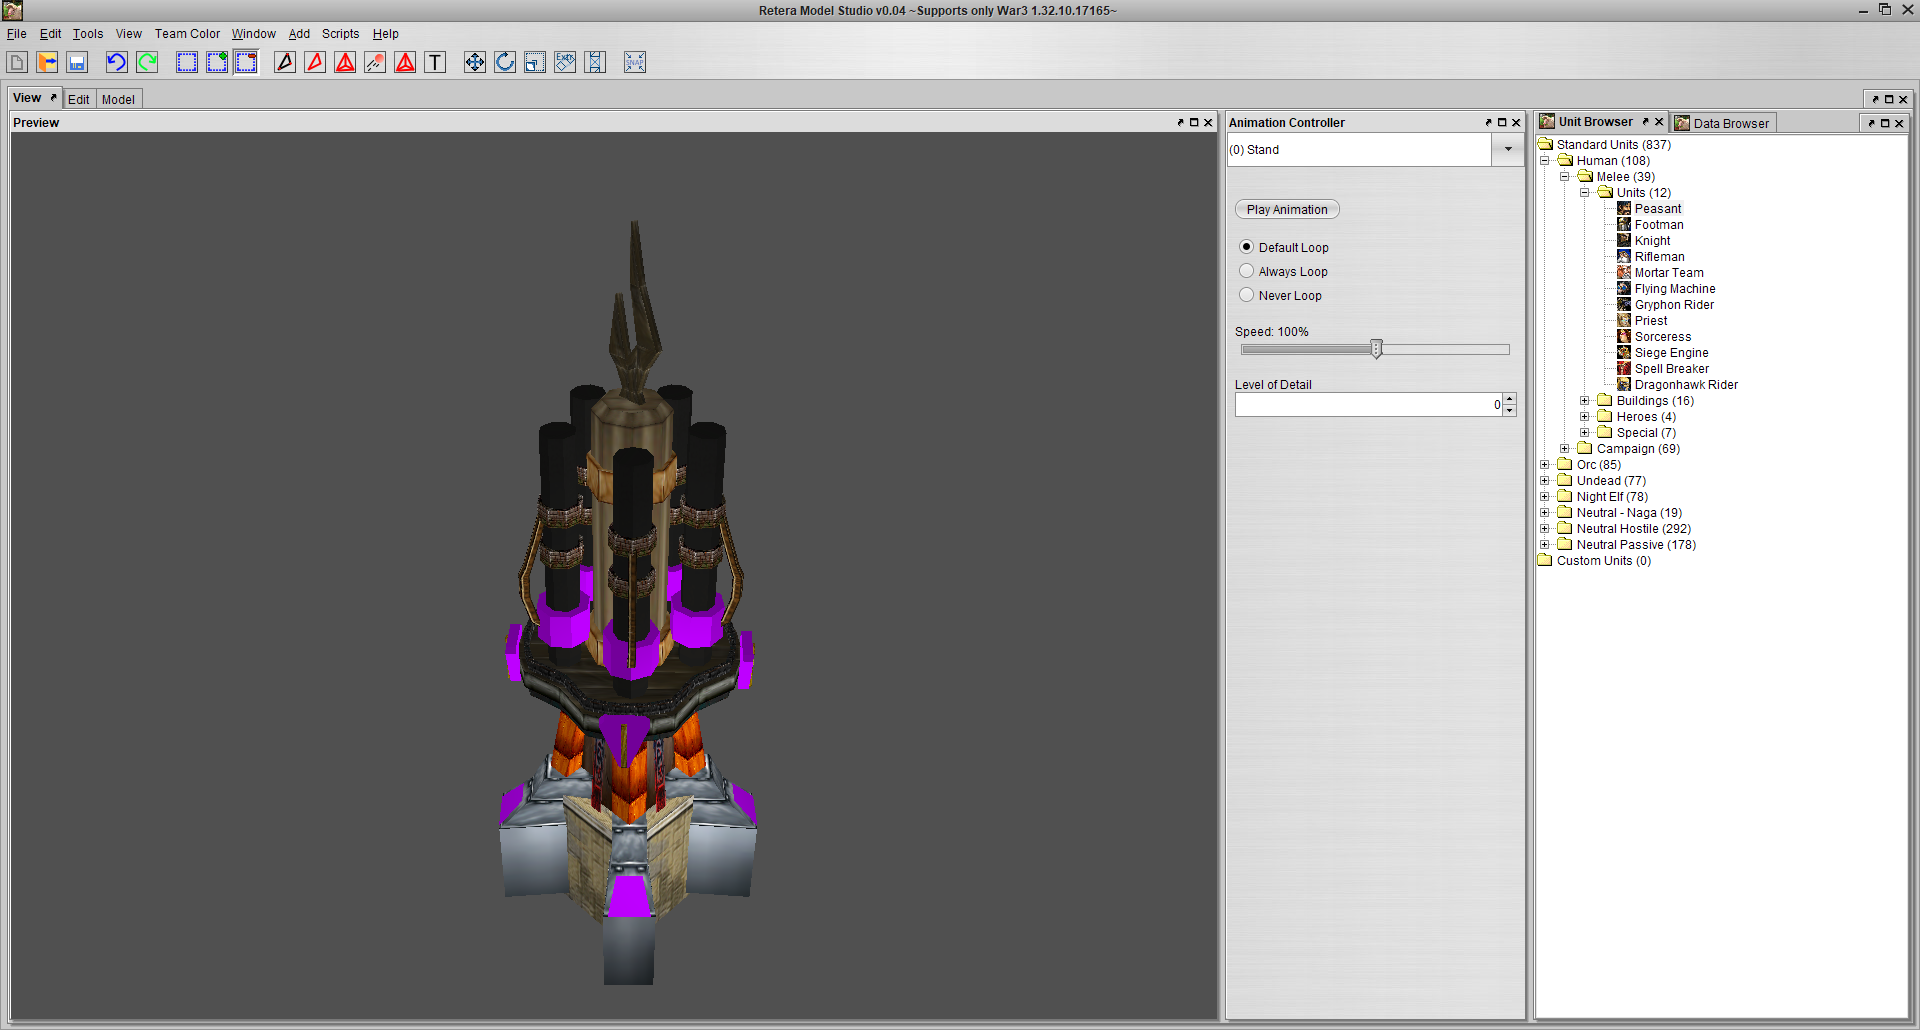The image size is (1920, 1030).
Task: Open a model with the folder icon
Action: pos(47,62)
